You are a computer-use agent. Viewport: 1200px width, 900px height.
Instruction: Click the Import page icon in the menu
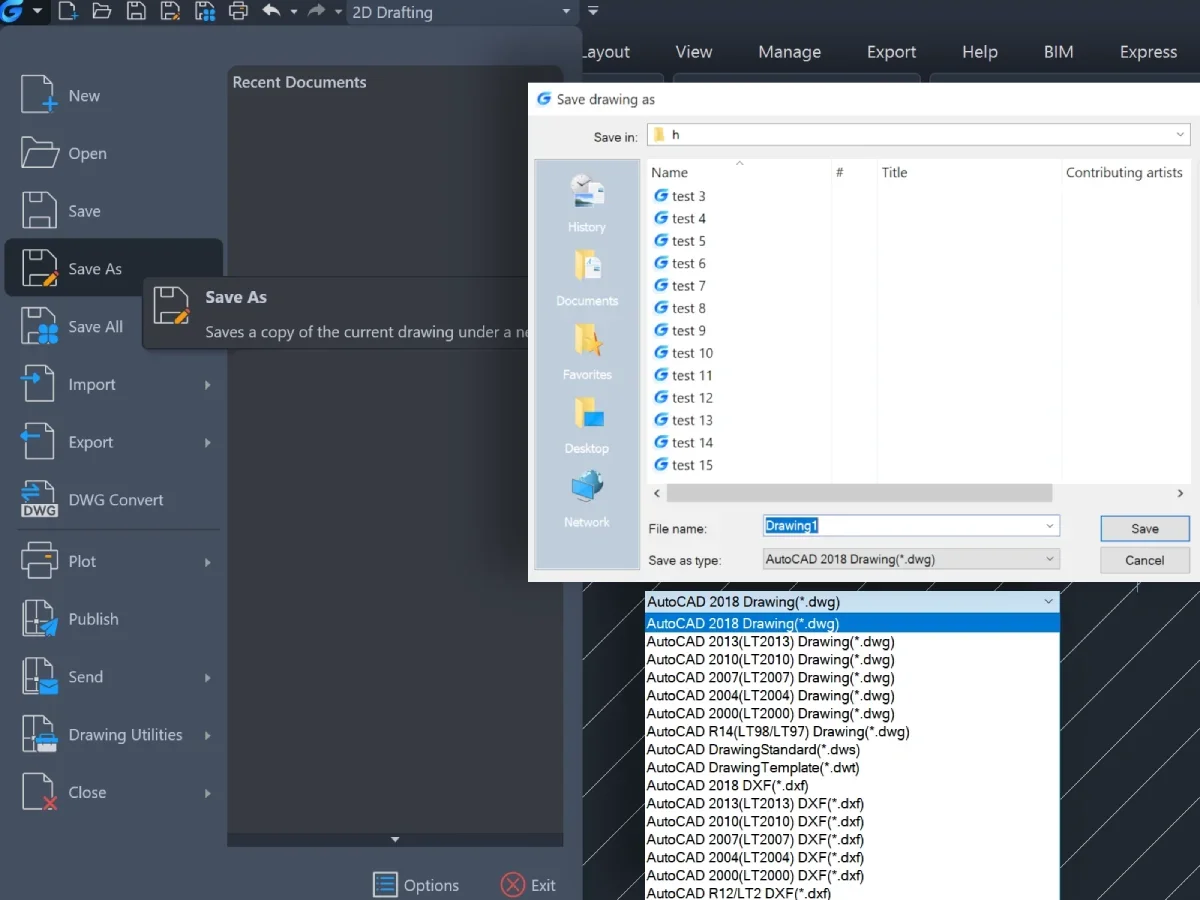click(x=38, y=384)
